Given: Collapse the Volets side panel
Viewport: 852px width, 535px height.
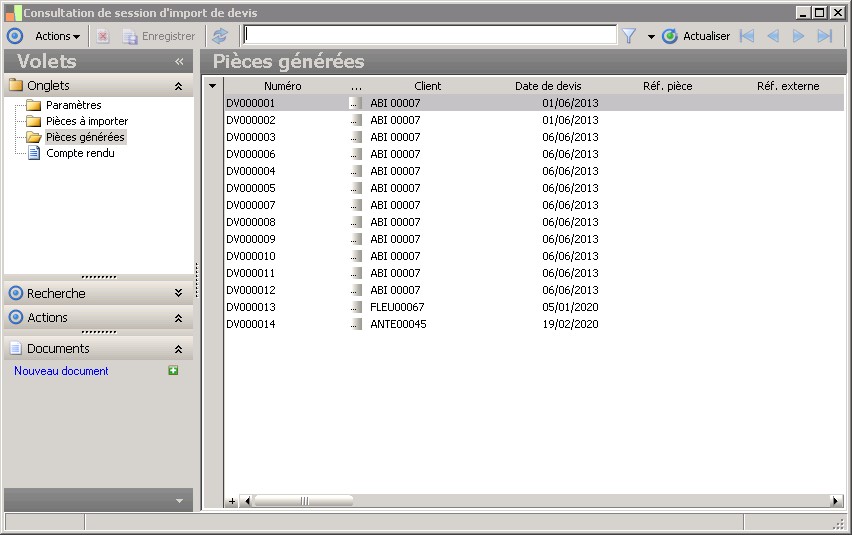Looking at the screenshot, I should pos(179,62).
